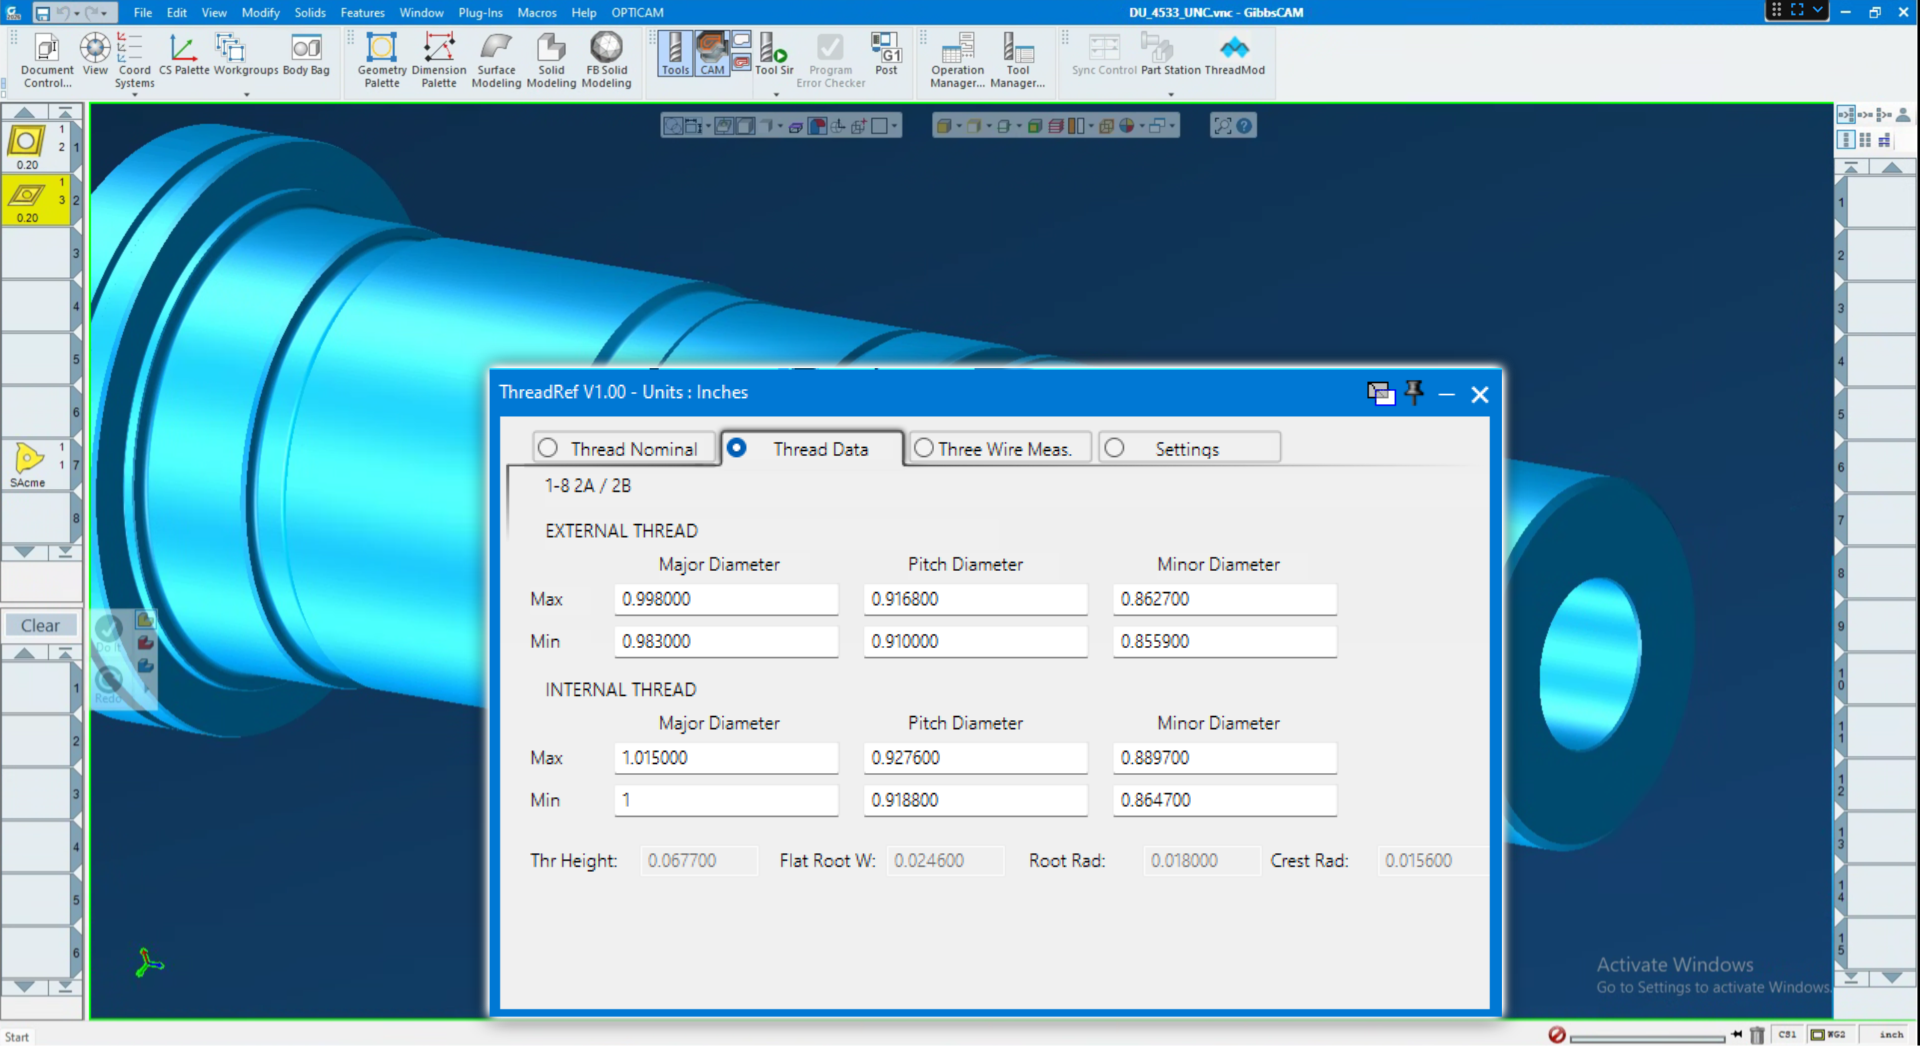Select the Three Wire Meas. option
Image resolution: width=1920 pixels, height=1058 pixels.
coord(924,449)
